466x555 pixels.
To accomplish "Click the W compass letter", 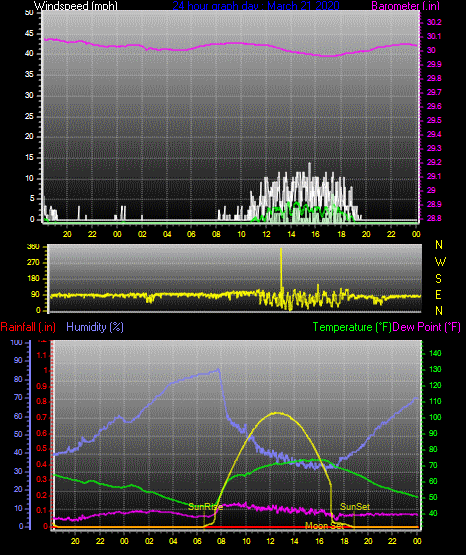I will [440, 262].
